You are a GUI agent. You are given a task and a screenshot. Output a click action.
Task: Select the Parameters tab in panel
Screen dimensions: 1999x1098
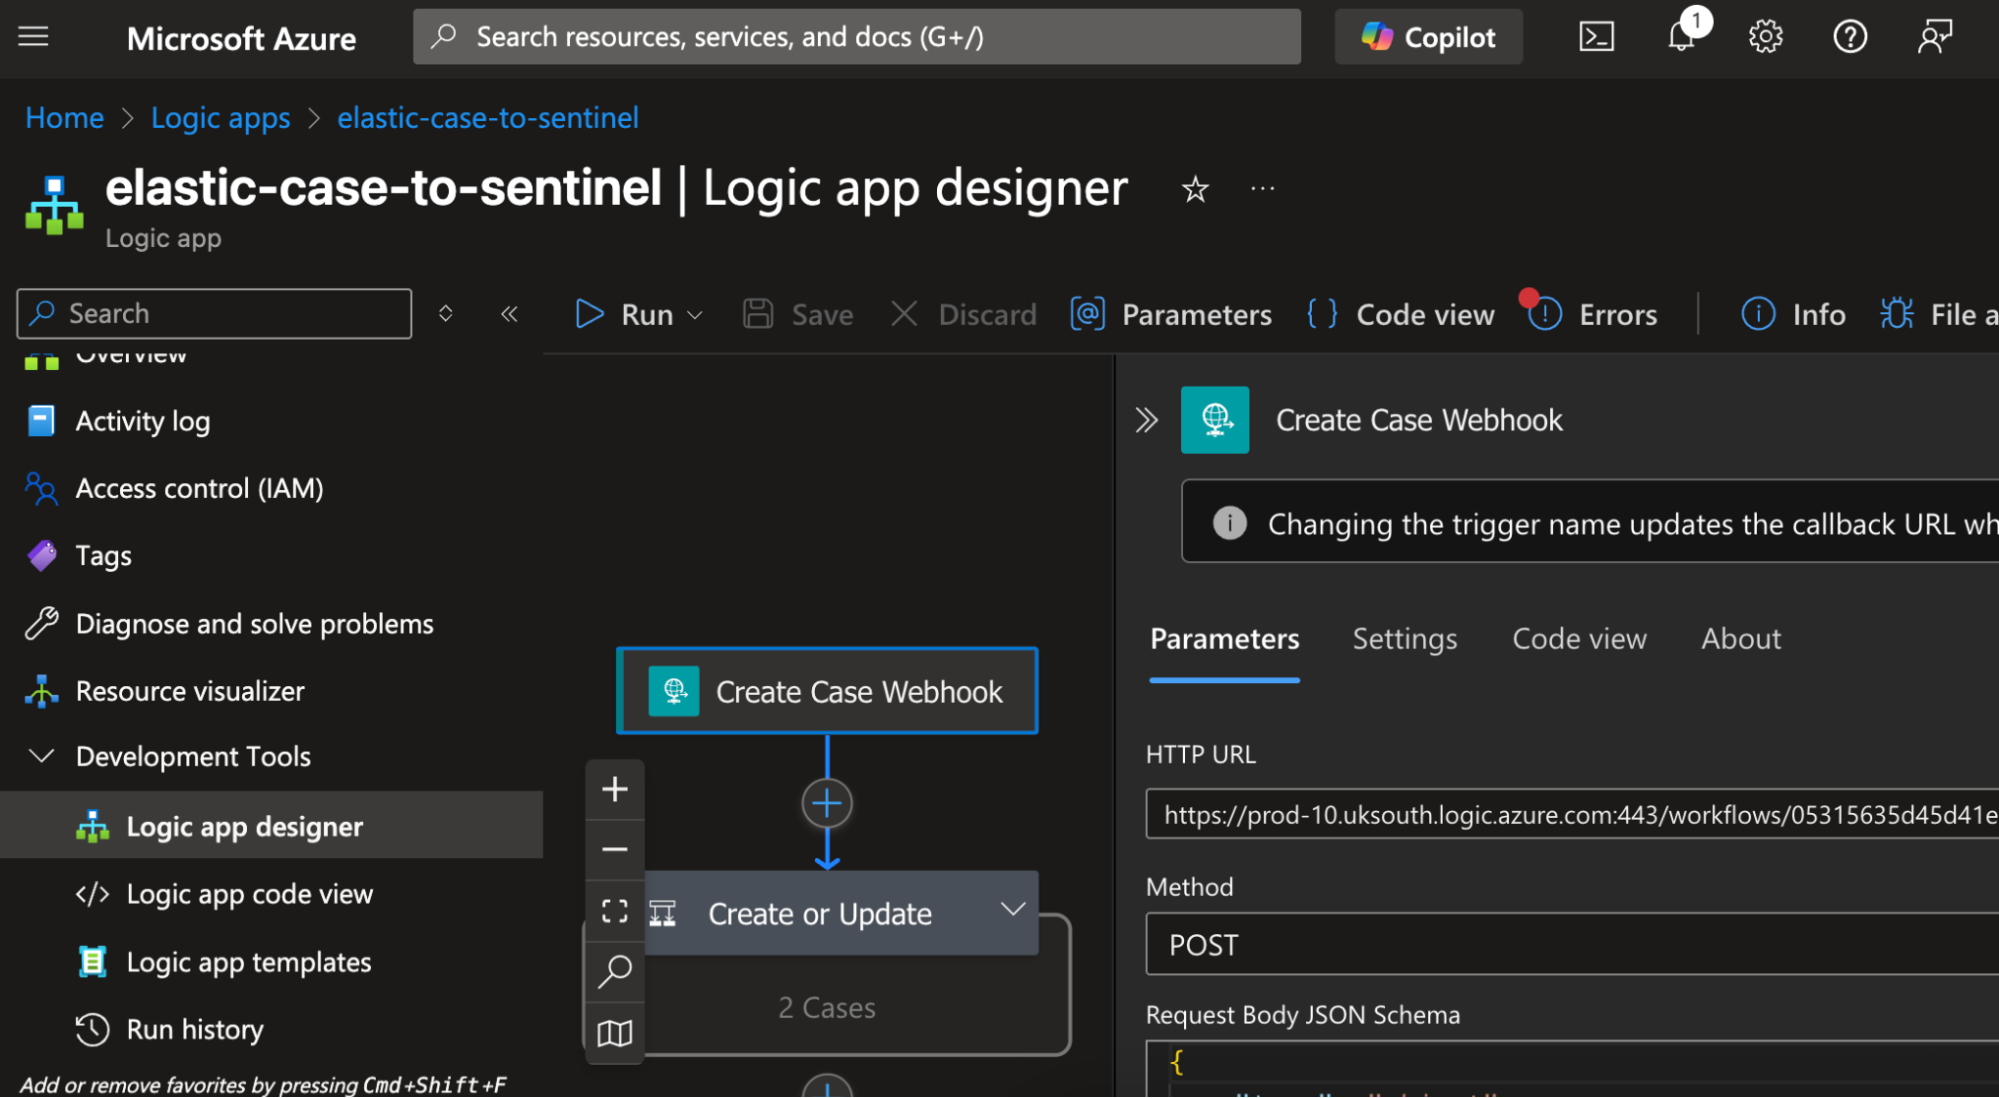click(1224, 639)
